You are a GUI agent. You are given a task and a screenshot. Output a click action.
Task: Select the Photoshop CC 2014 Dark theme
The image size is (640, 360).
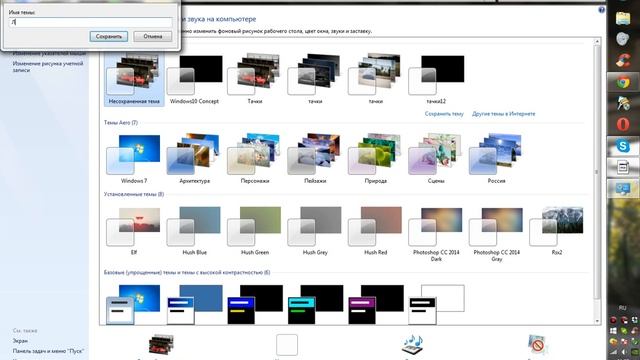point(436,233)
